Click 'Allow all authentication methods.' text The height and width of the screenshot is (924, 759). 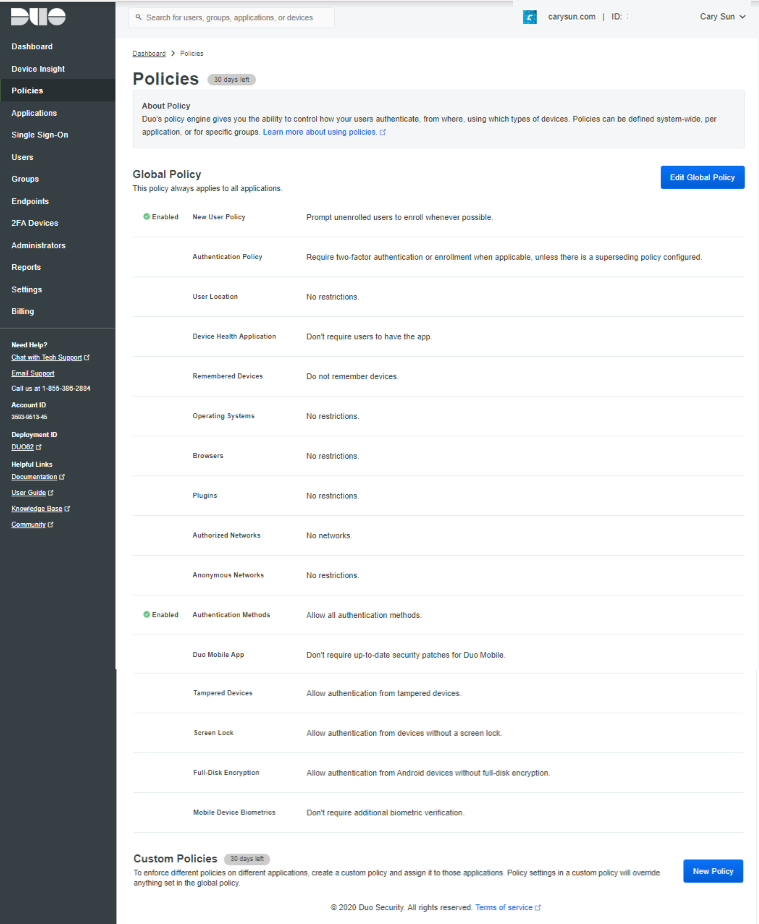pos(364,615)
